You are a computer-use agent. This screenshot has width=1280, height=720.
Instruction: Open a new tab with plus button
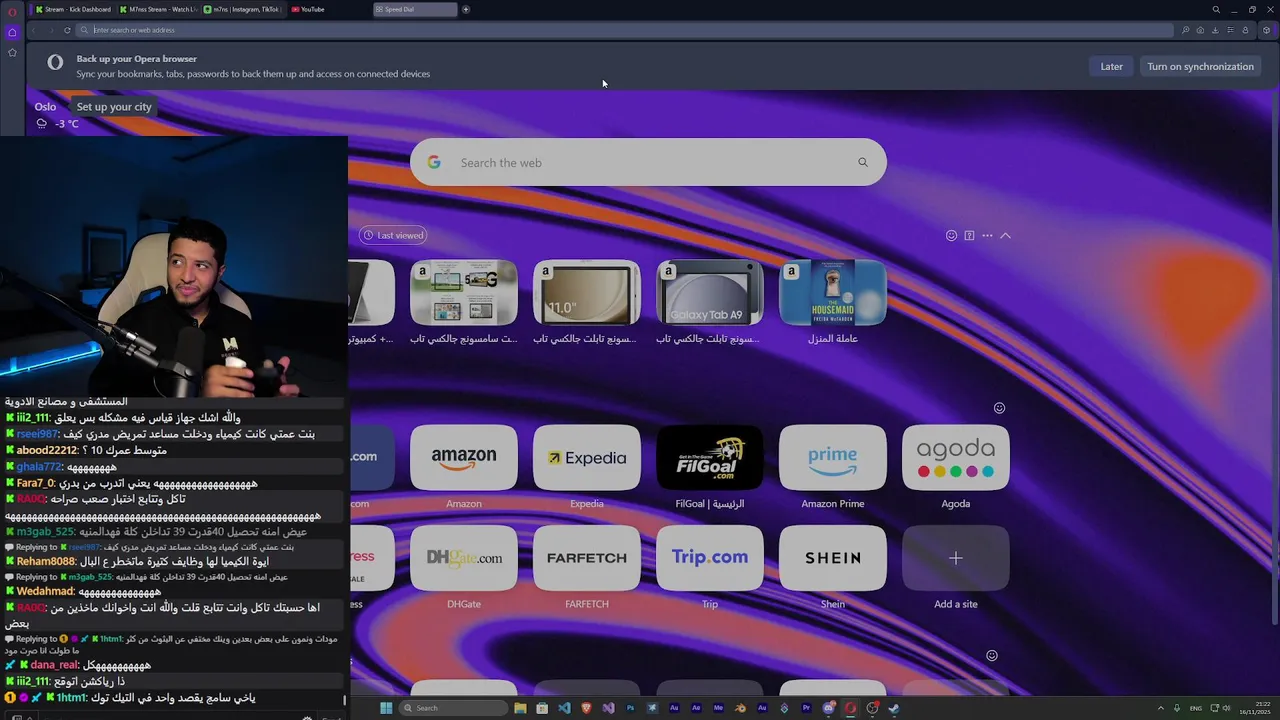(466, 9)
